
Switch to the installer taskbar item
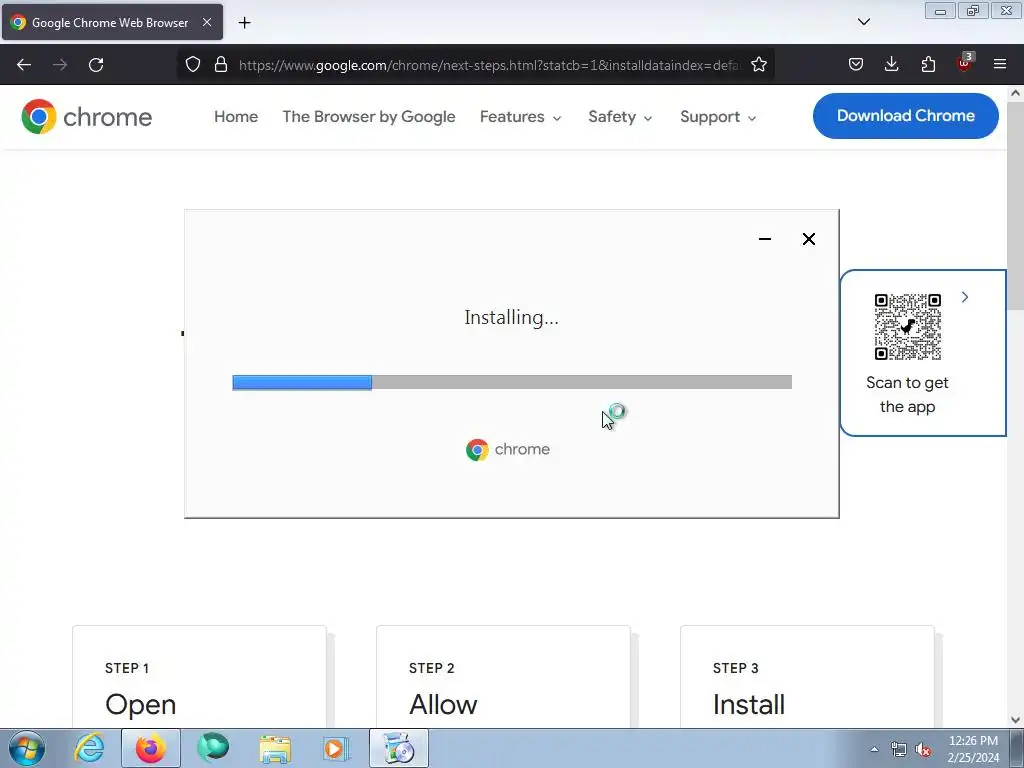coord(398,748)
